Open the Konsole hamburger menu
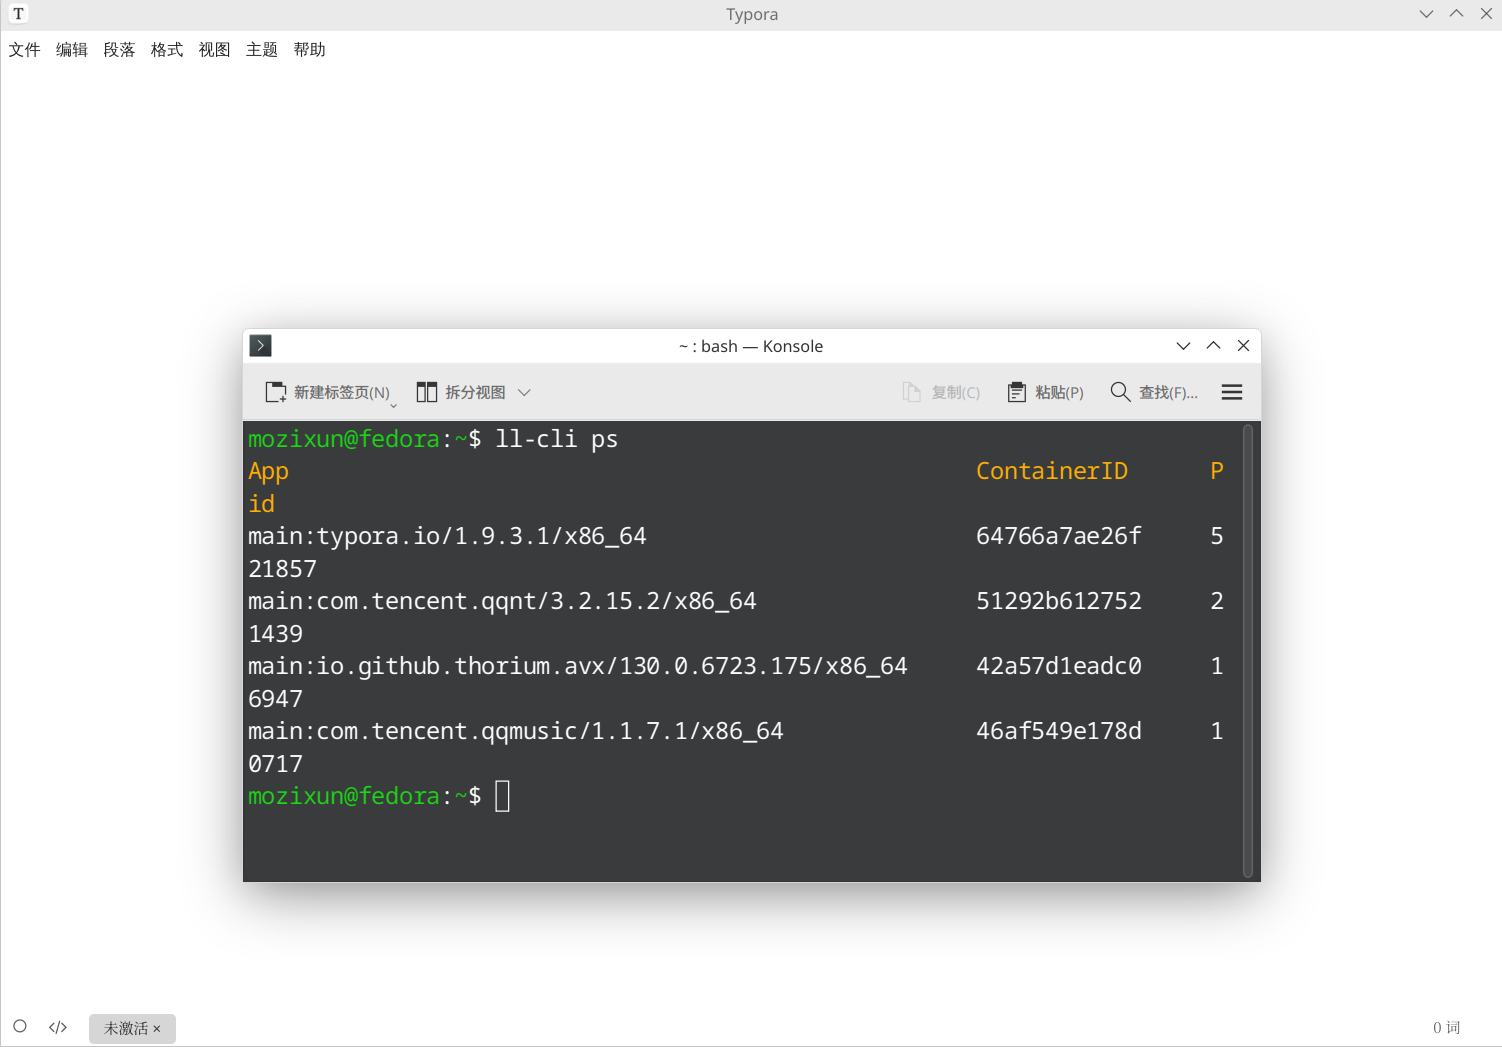The image size is (1502, 1047). point(1232,392)
